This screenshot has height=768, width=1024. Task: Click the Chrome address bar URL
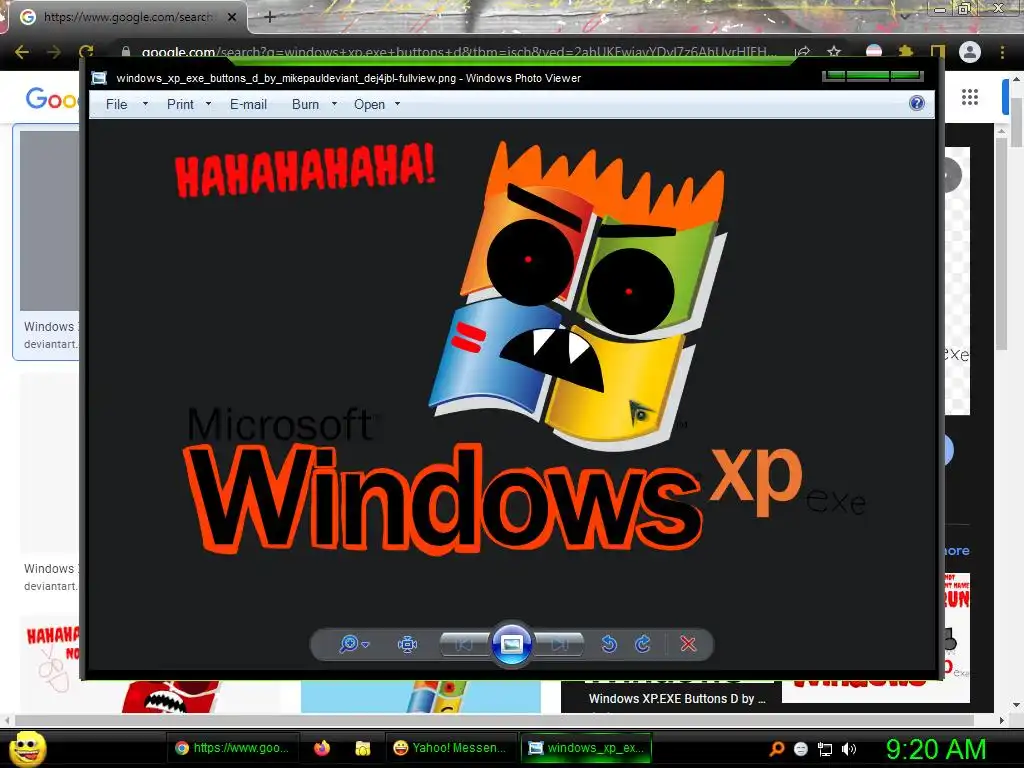tap(458, 52)
